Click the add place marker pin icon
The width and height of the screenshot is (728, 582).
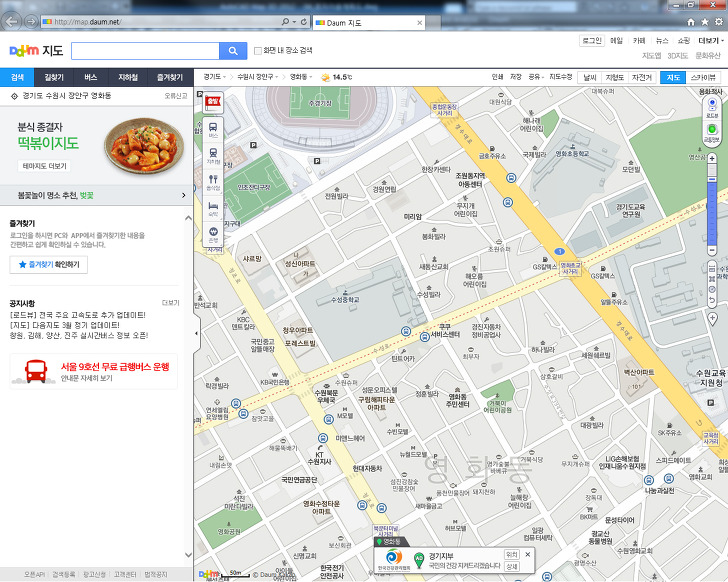point(712,318)
